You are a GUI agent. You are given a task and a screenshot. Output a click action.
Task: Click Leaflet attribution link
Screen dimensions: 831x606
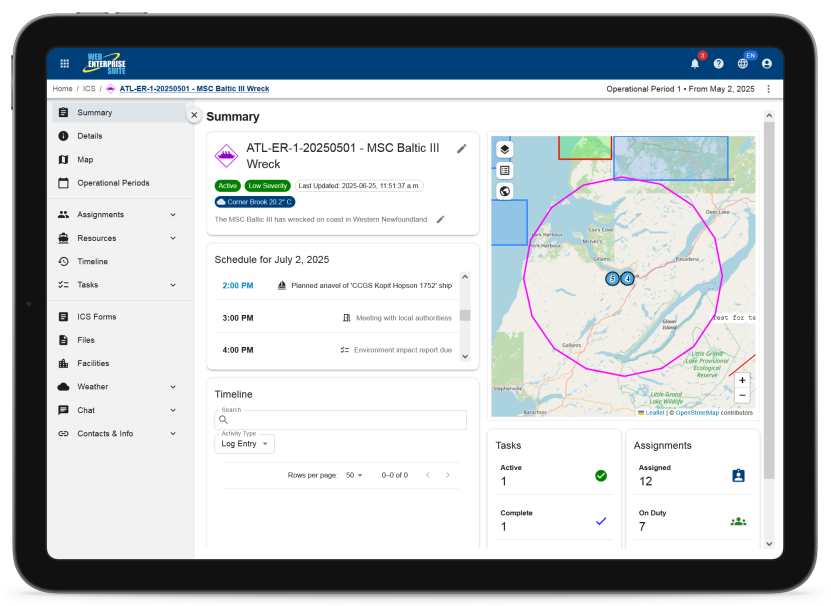(x=655, y=412)
